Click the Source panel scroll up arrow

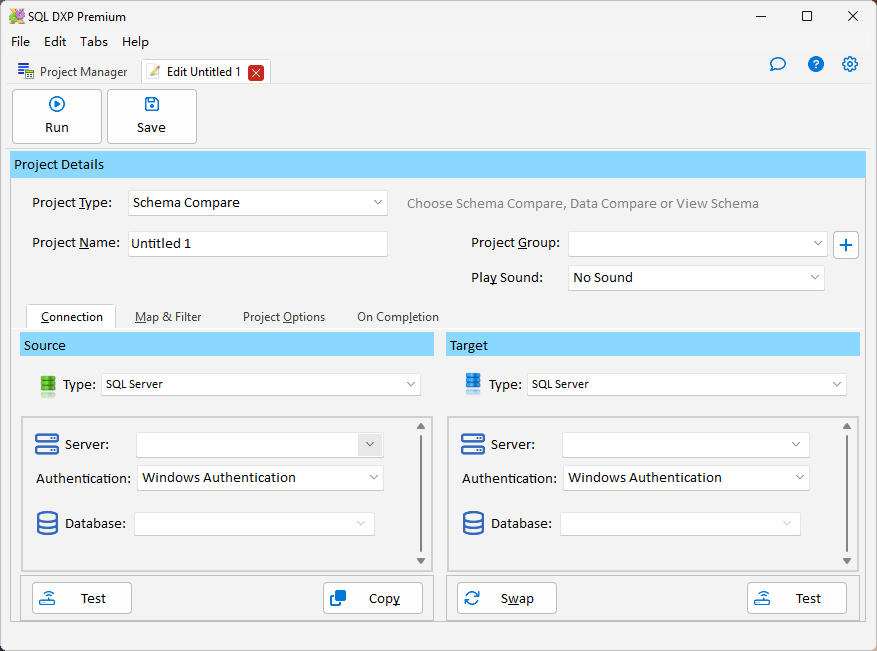click(x=421, y=426)
